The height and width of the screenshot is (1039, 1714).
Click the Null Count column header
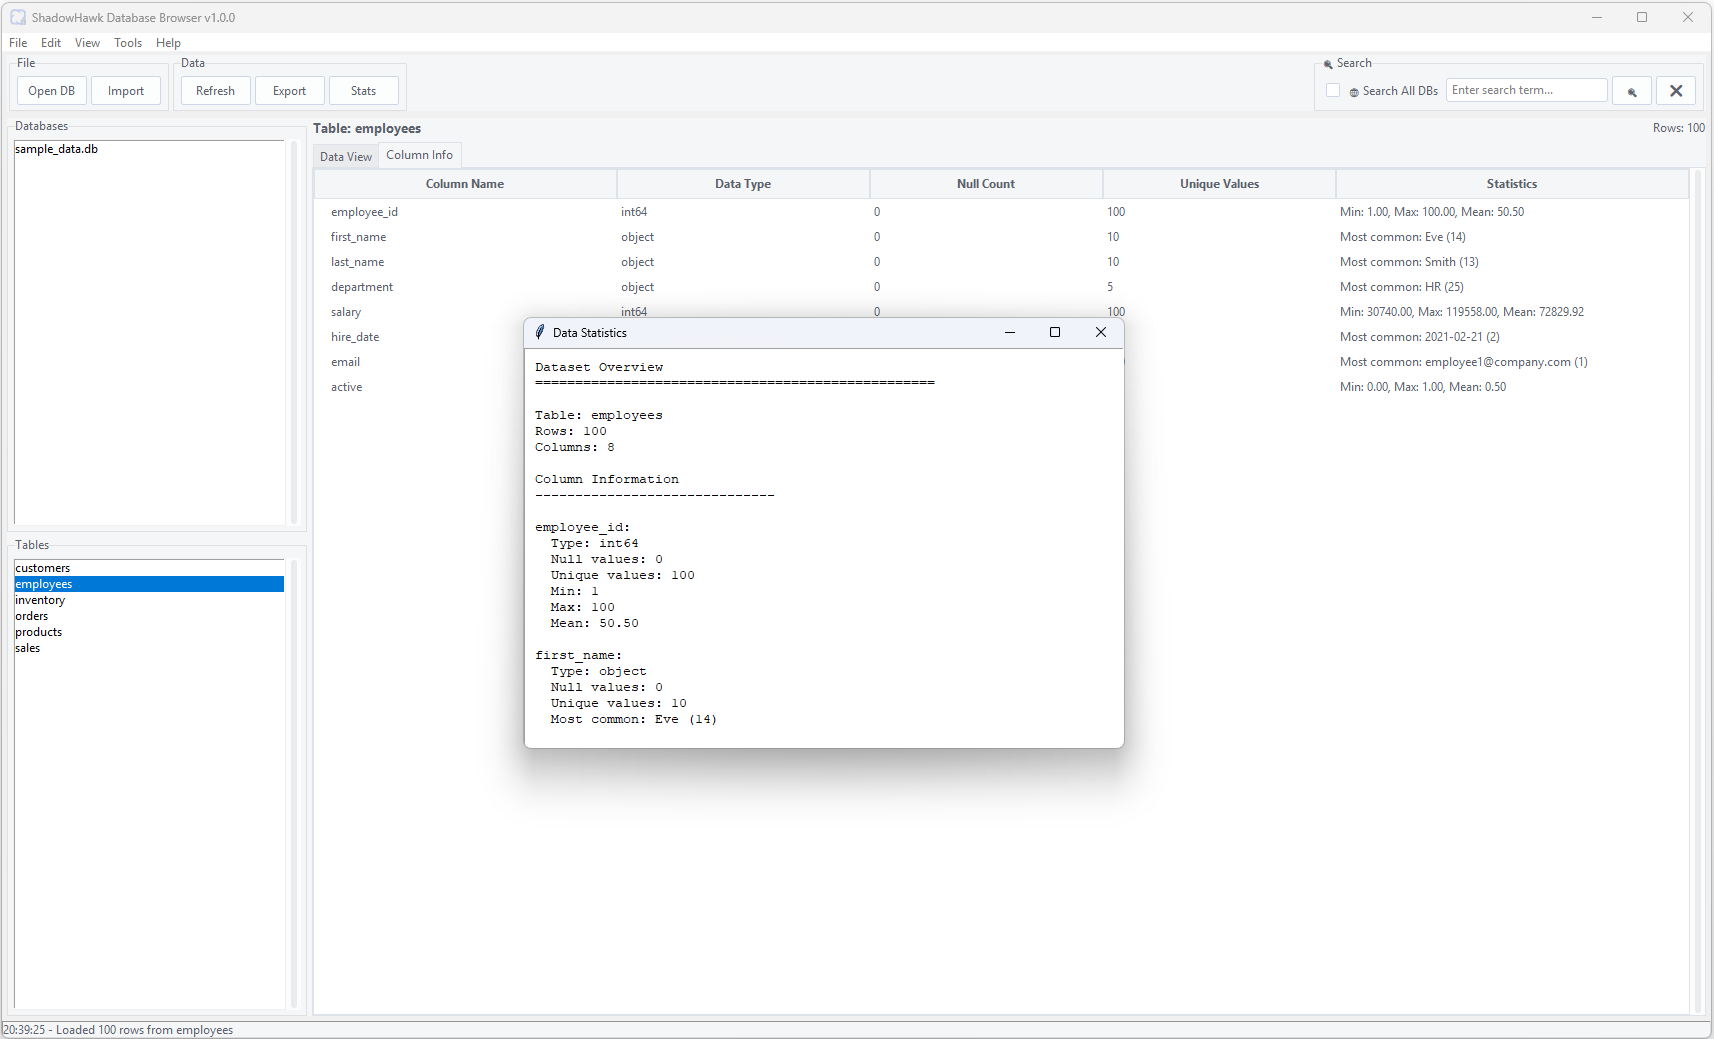click(x=986, y=184)
